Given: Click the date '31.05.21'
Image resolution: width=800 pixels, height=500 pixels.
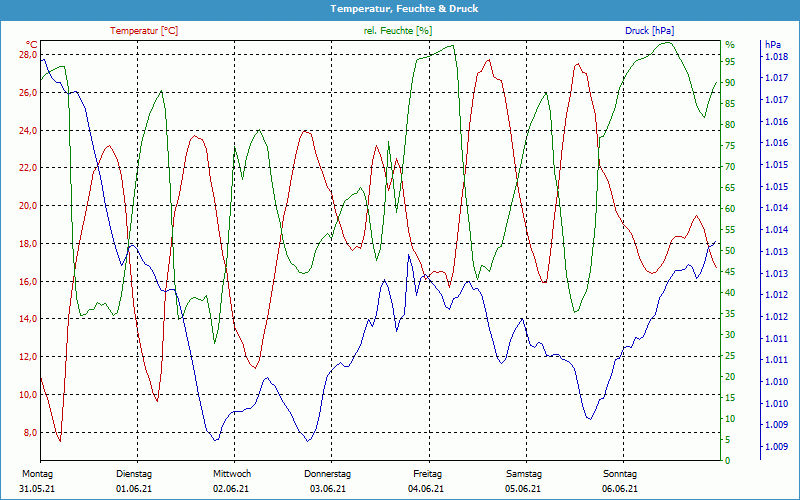Looking at the screenshot, I should [x=37, y=488].
